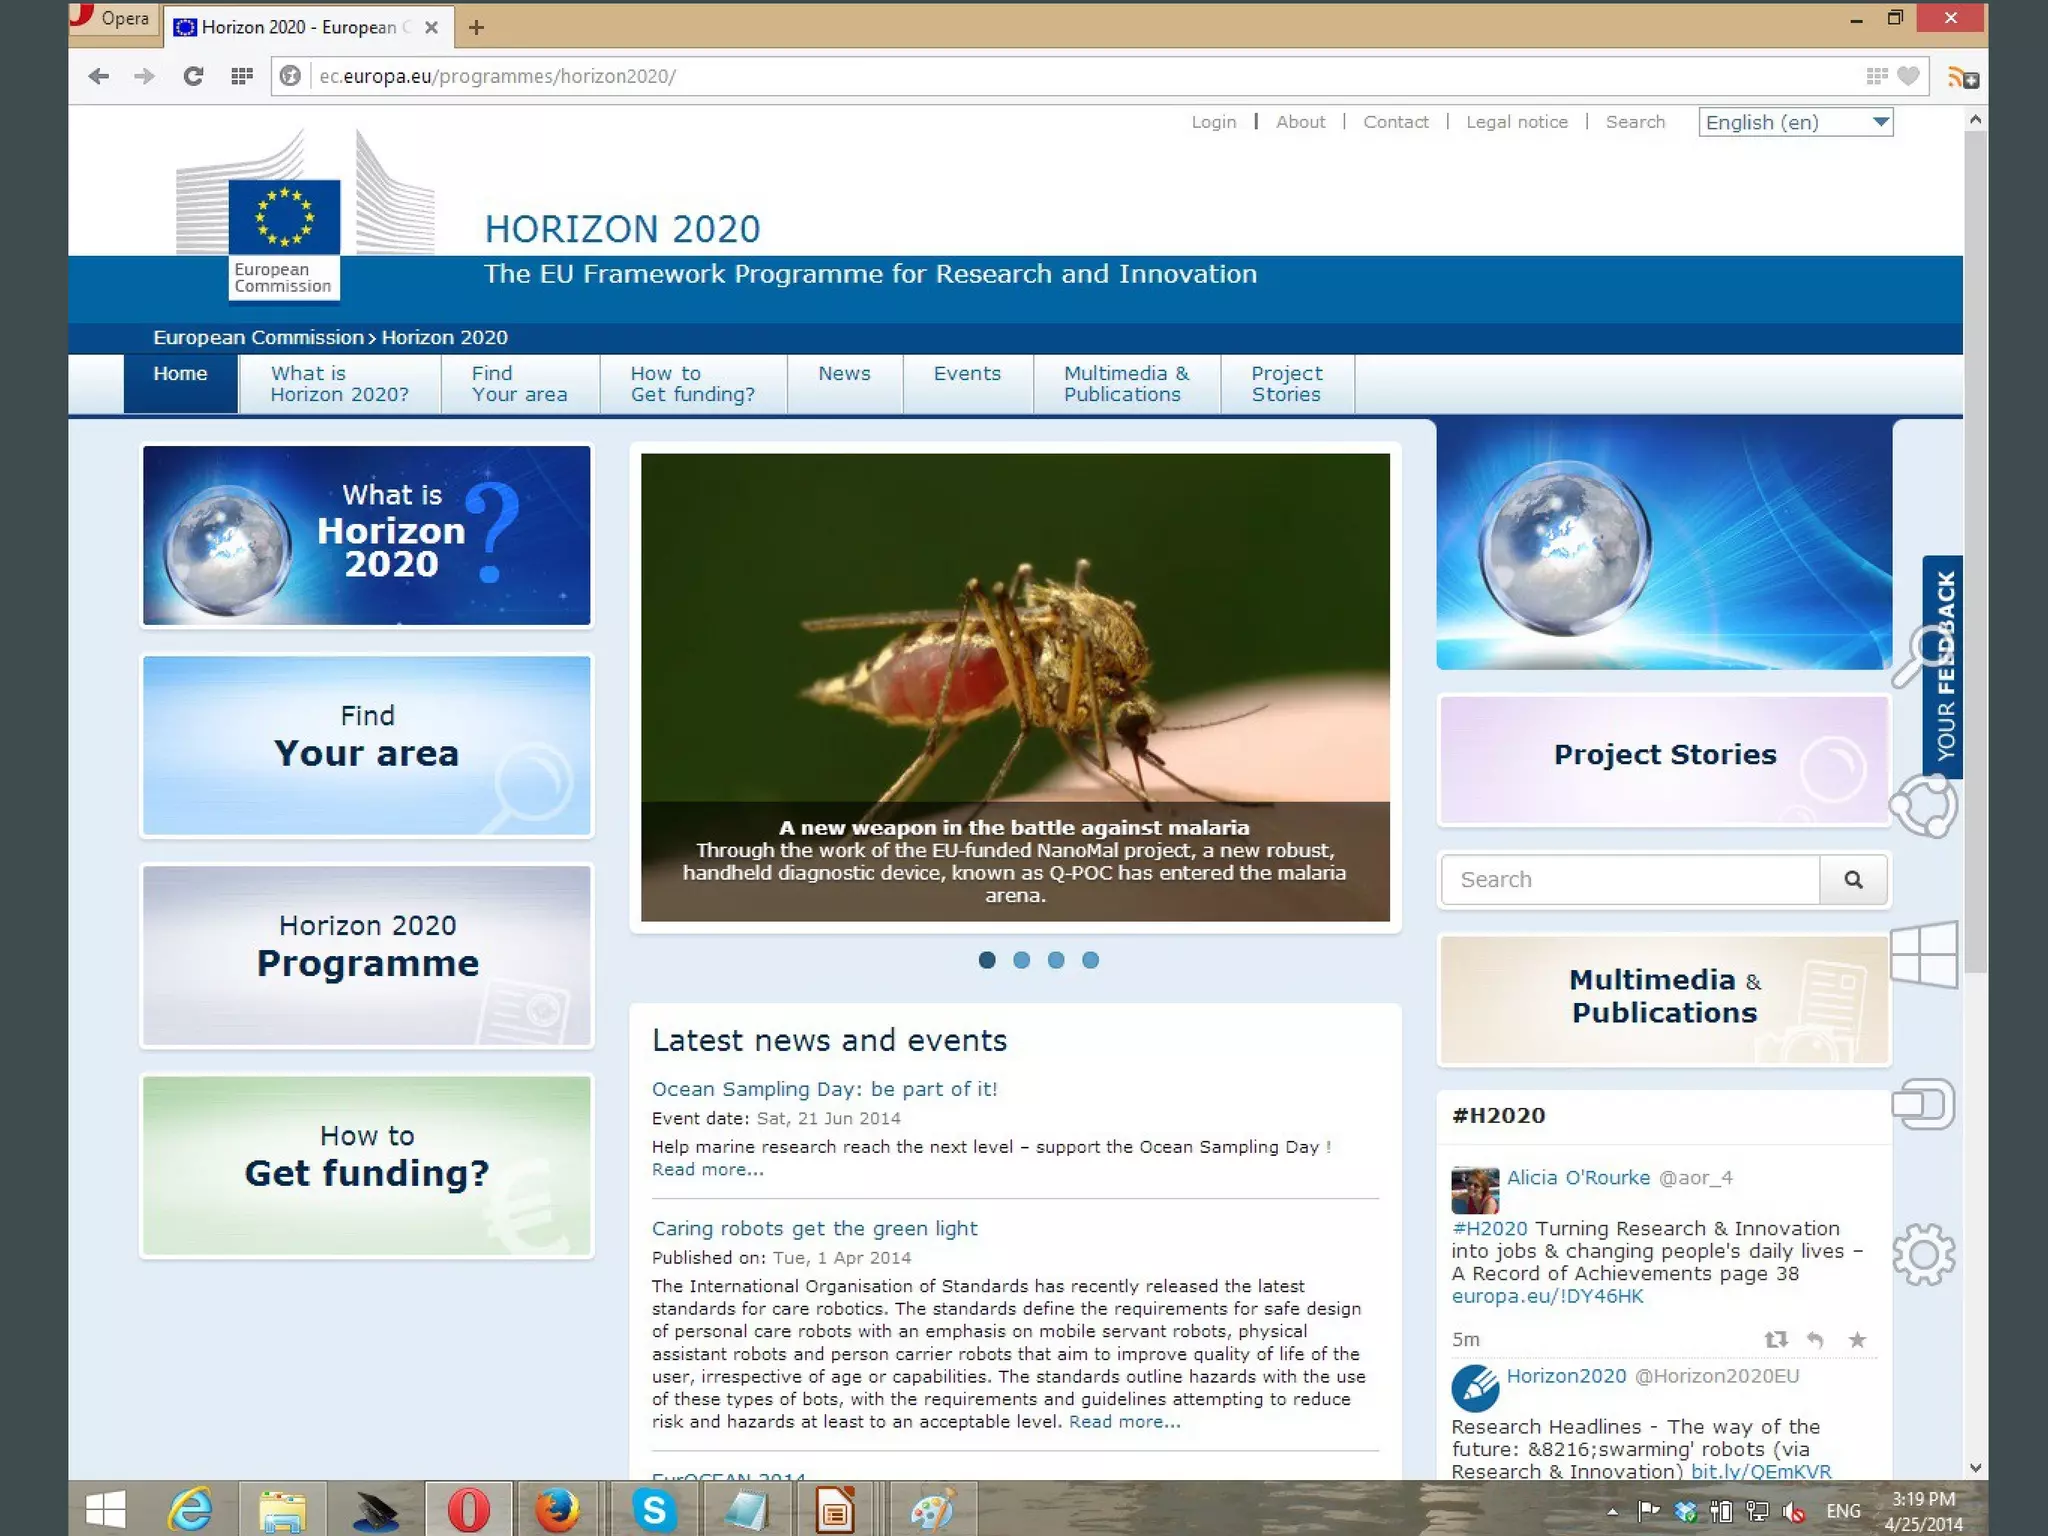The image size is (2048, 1536).
Task: Click the heart bookmark icon in address bar
Action: (1908, 76)
